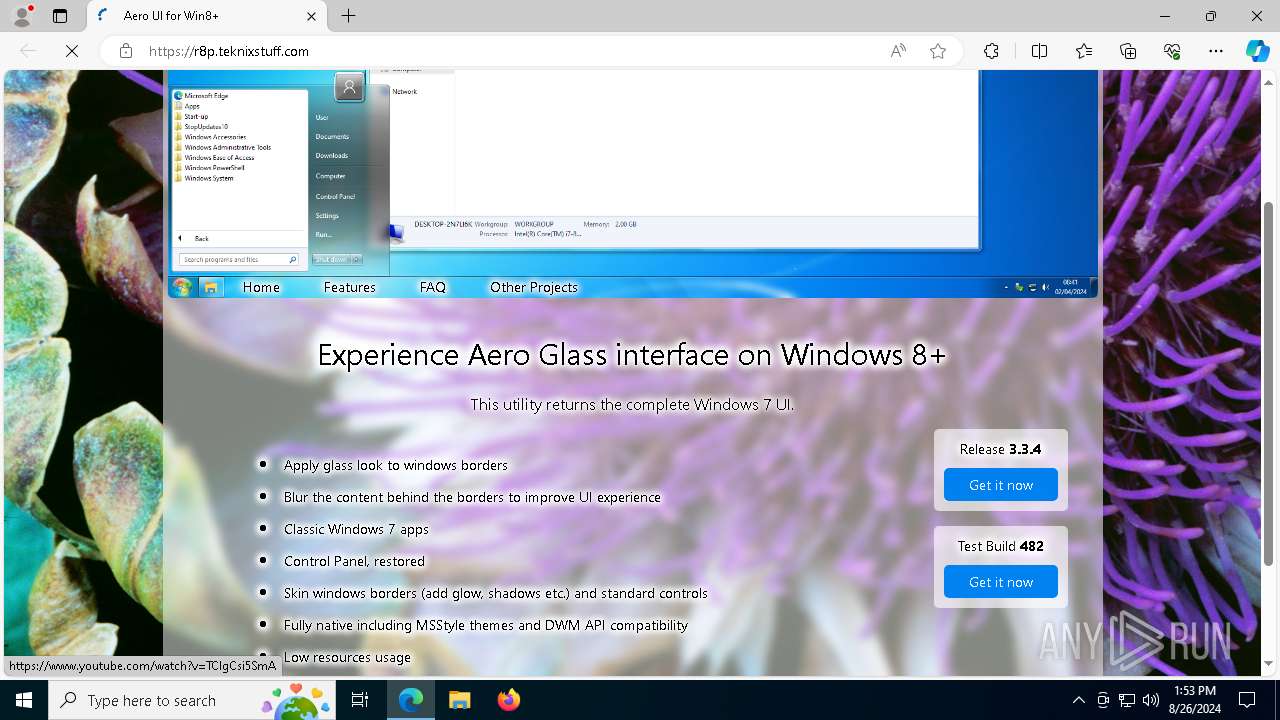Image resolution: width=1280 pixels, height=720 pixels.
Task: Add this page to favorites star
Action: coord(938,51)
